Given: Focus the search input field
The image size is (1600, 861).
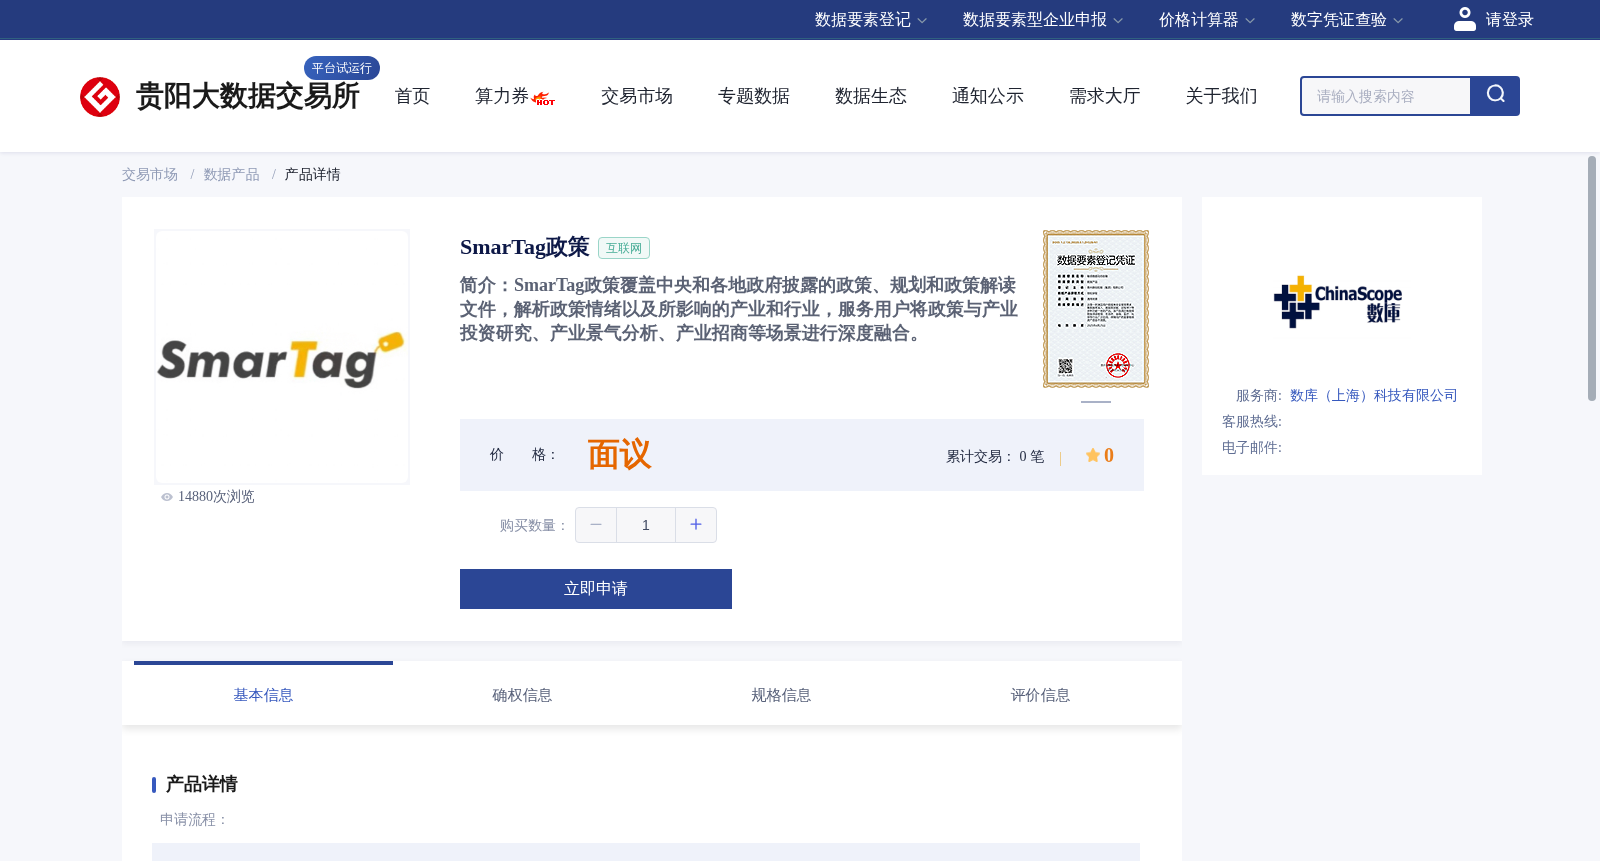Looking at the screenshot, I should pyautogui.click(x=1386, y=96).
